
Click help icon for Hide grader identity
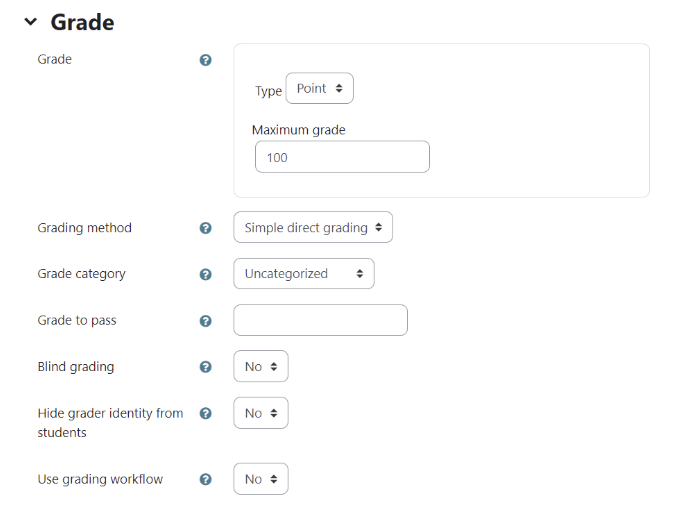pos(206,413)
